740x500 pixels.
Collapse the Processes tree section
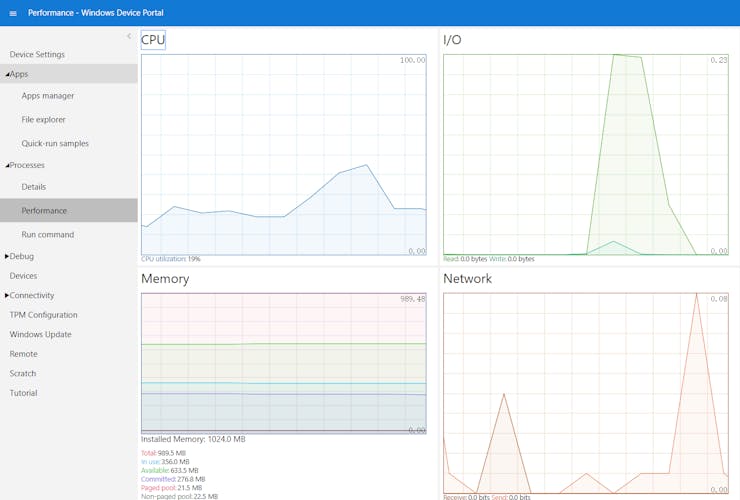point(7,166)
